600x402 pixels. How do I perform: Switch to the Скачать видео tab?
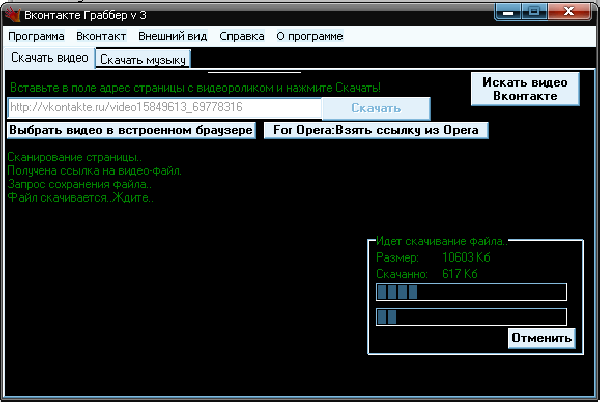click(49, 58)
